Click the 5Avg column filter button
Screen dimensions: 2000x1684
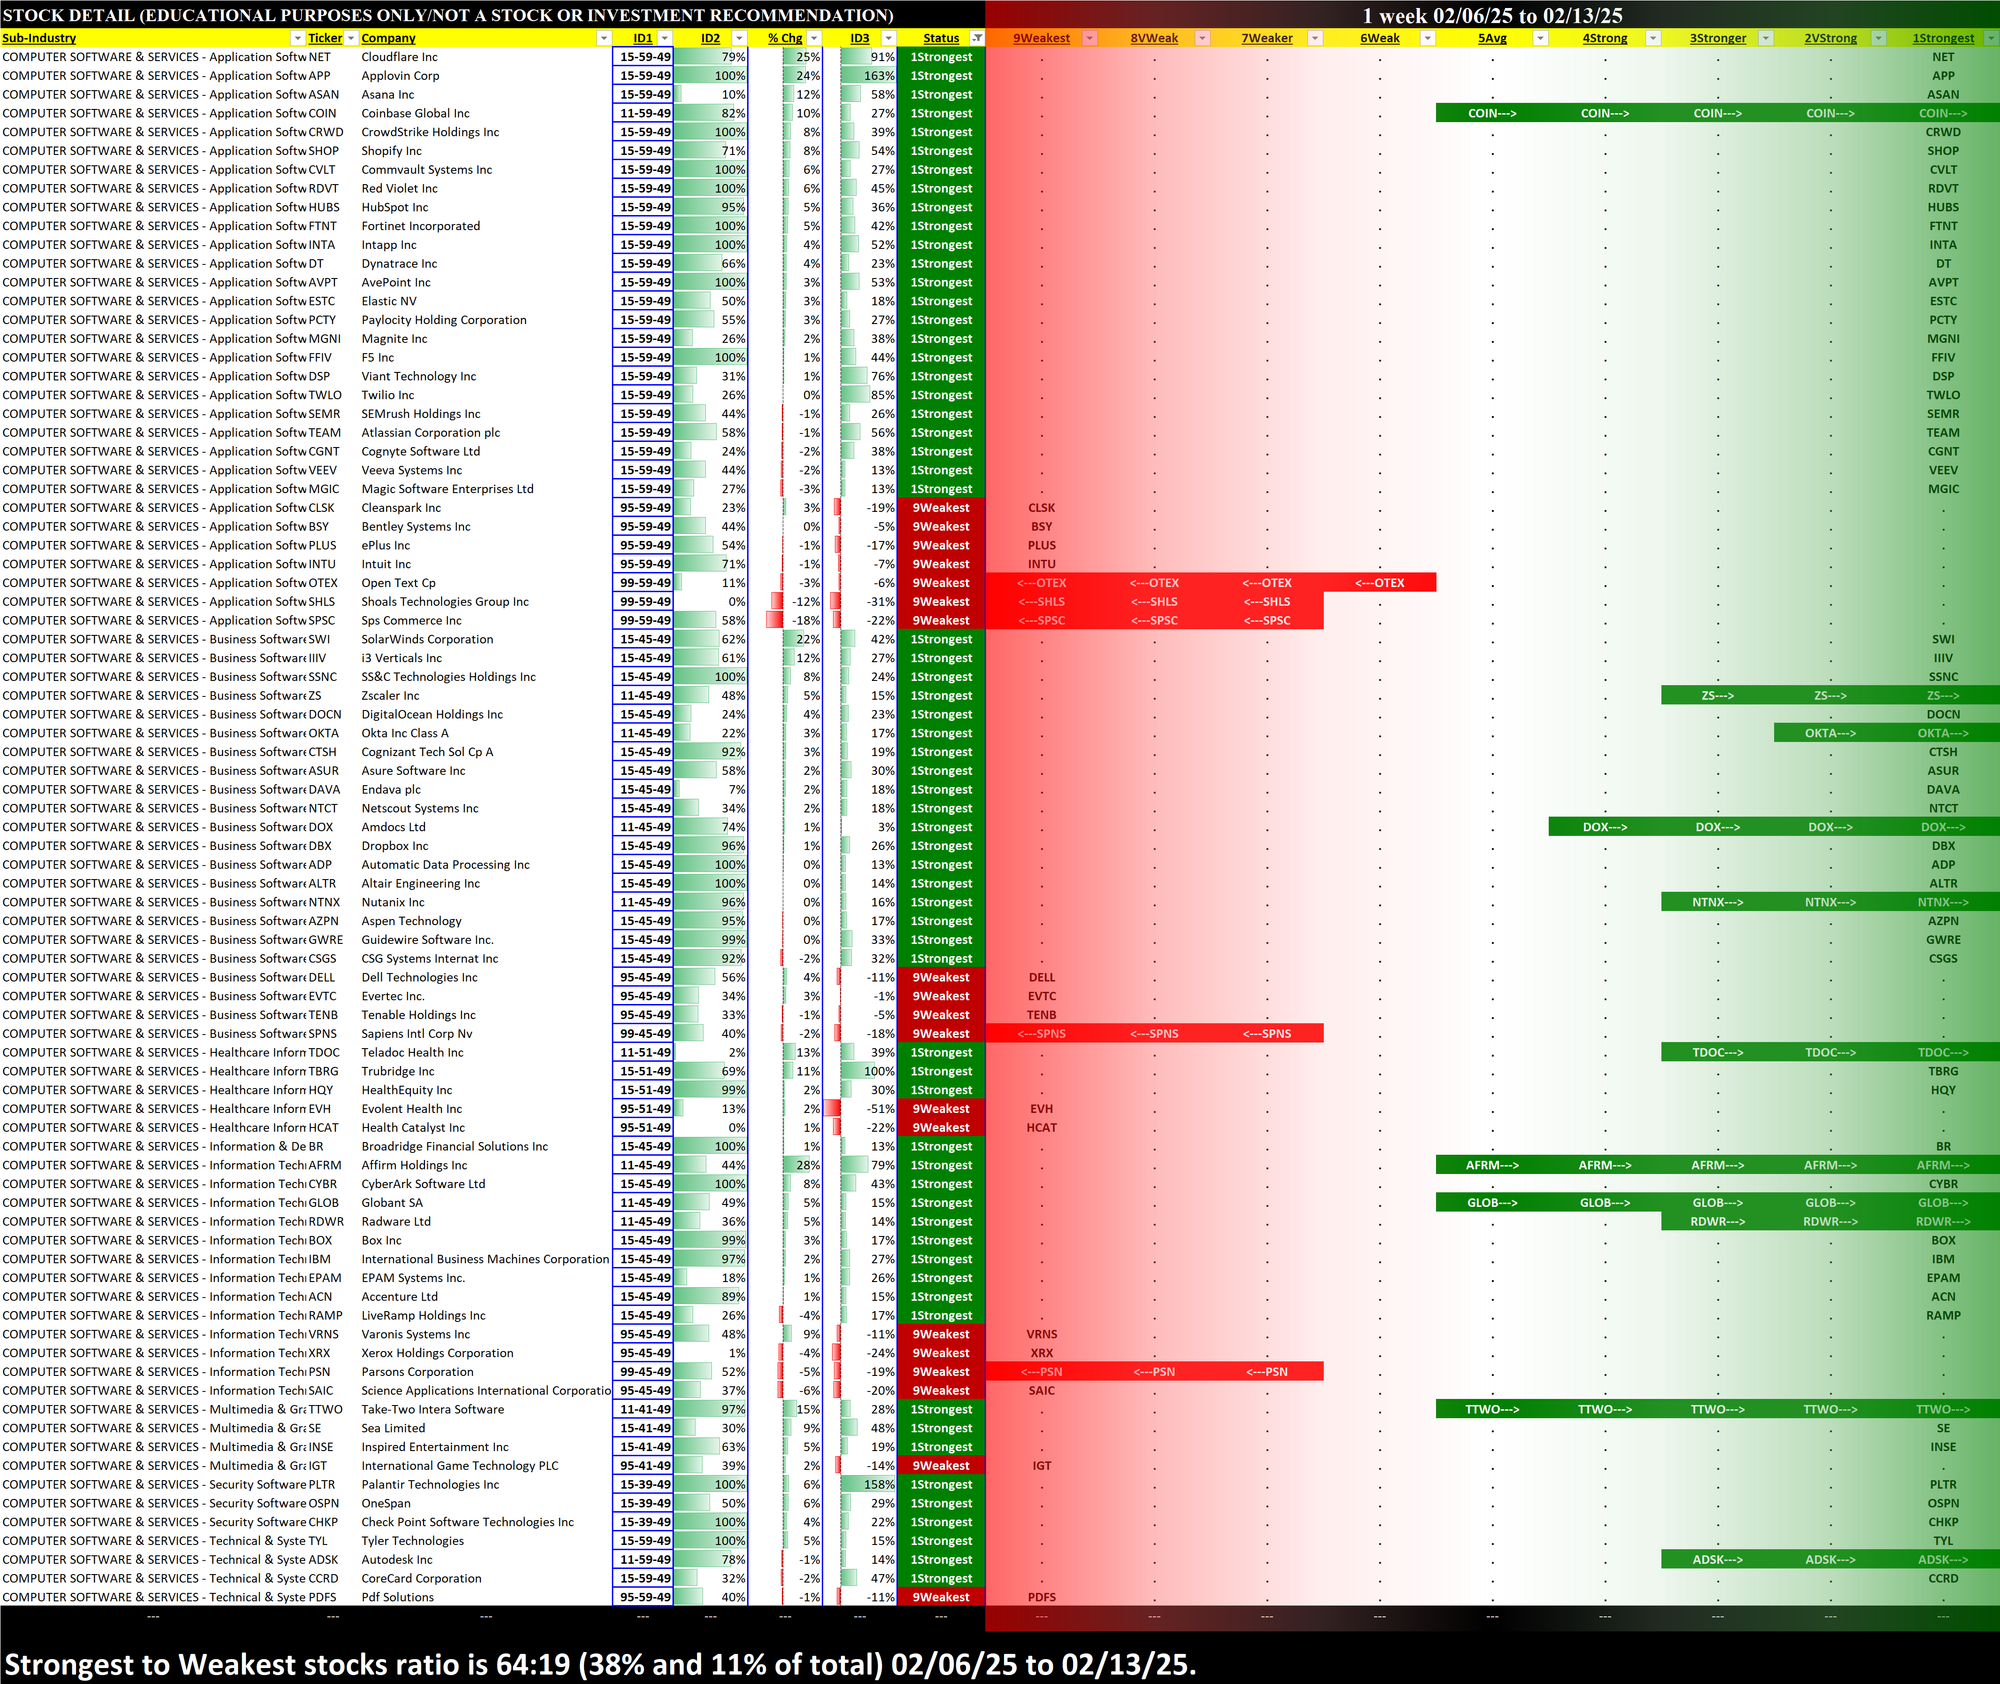tap(1540, 38)
